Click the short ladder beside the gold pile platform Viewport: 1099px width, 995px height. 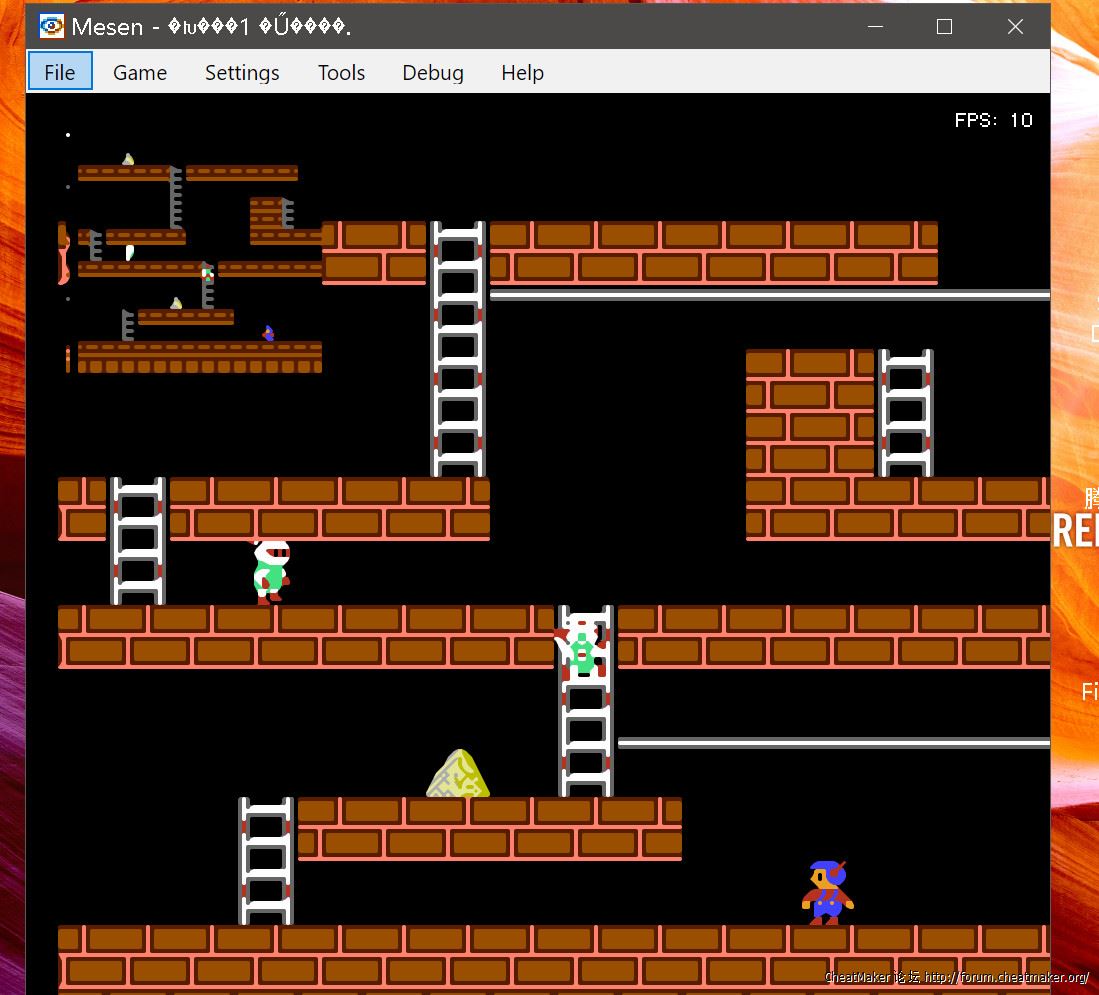[266, 860]
